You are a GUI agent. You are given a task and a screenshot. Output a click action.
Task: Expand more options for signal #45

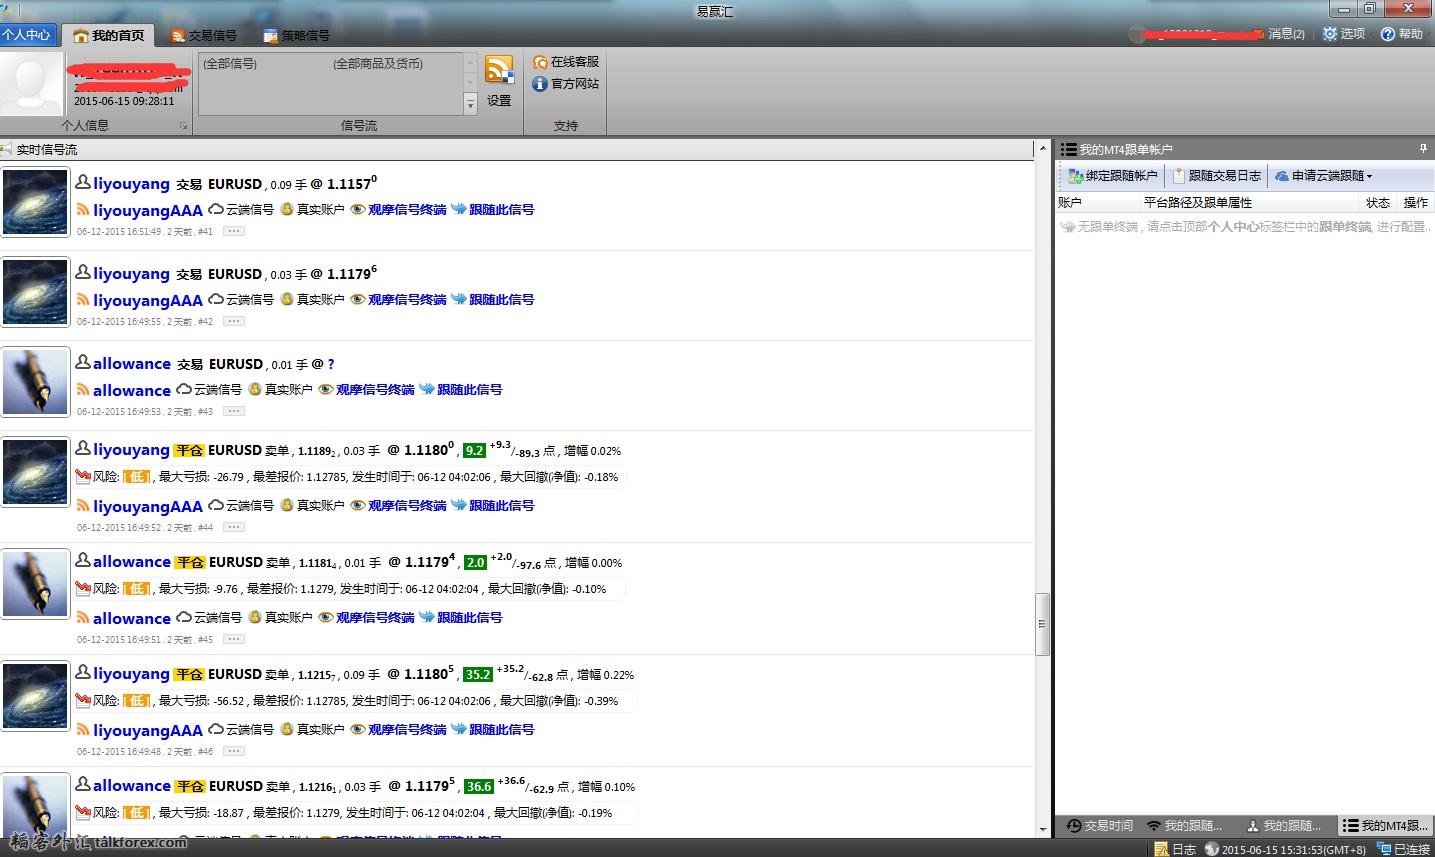click(x=233, y=639)
